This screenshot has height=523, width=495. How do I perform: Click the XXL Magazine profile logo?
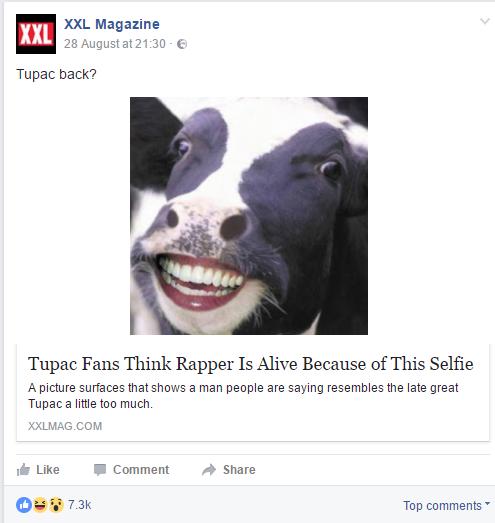click(36, 34)
